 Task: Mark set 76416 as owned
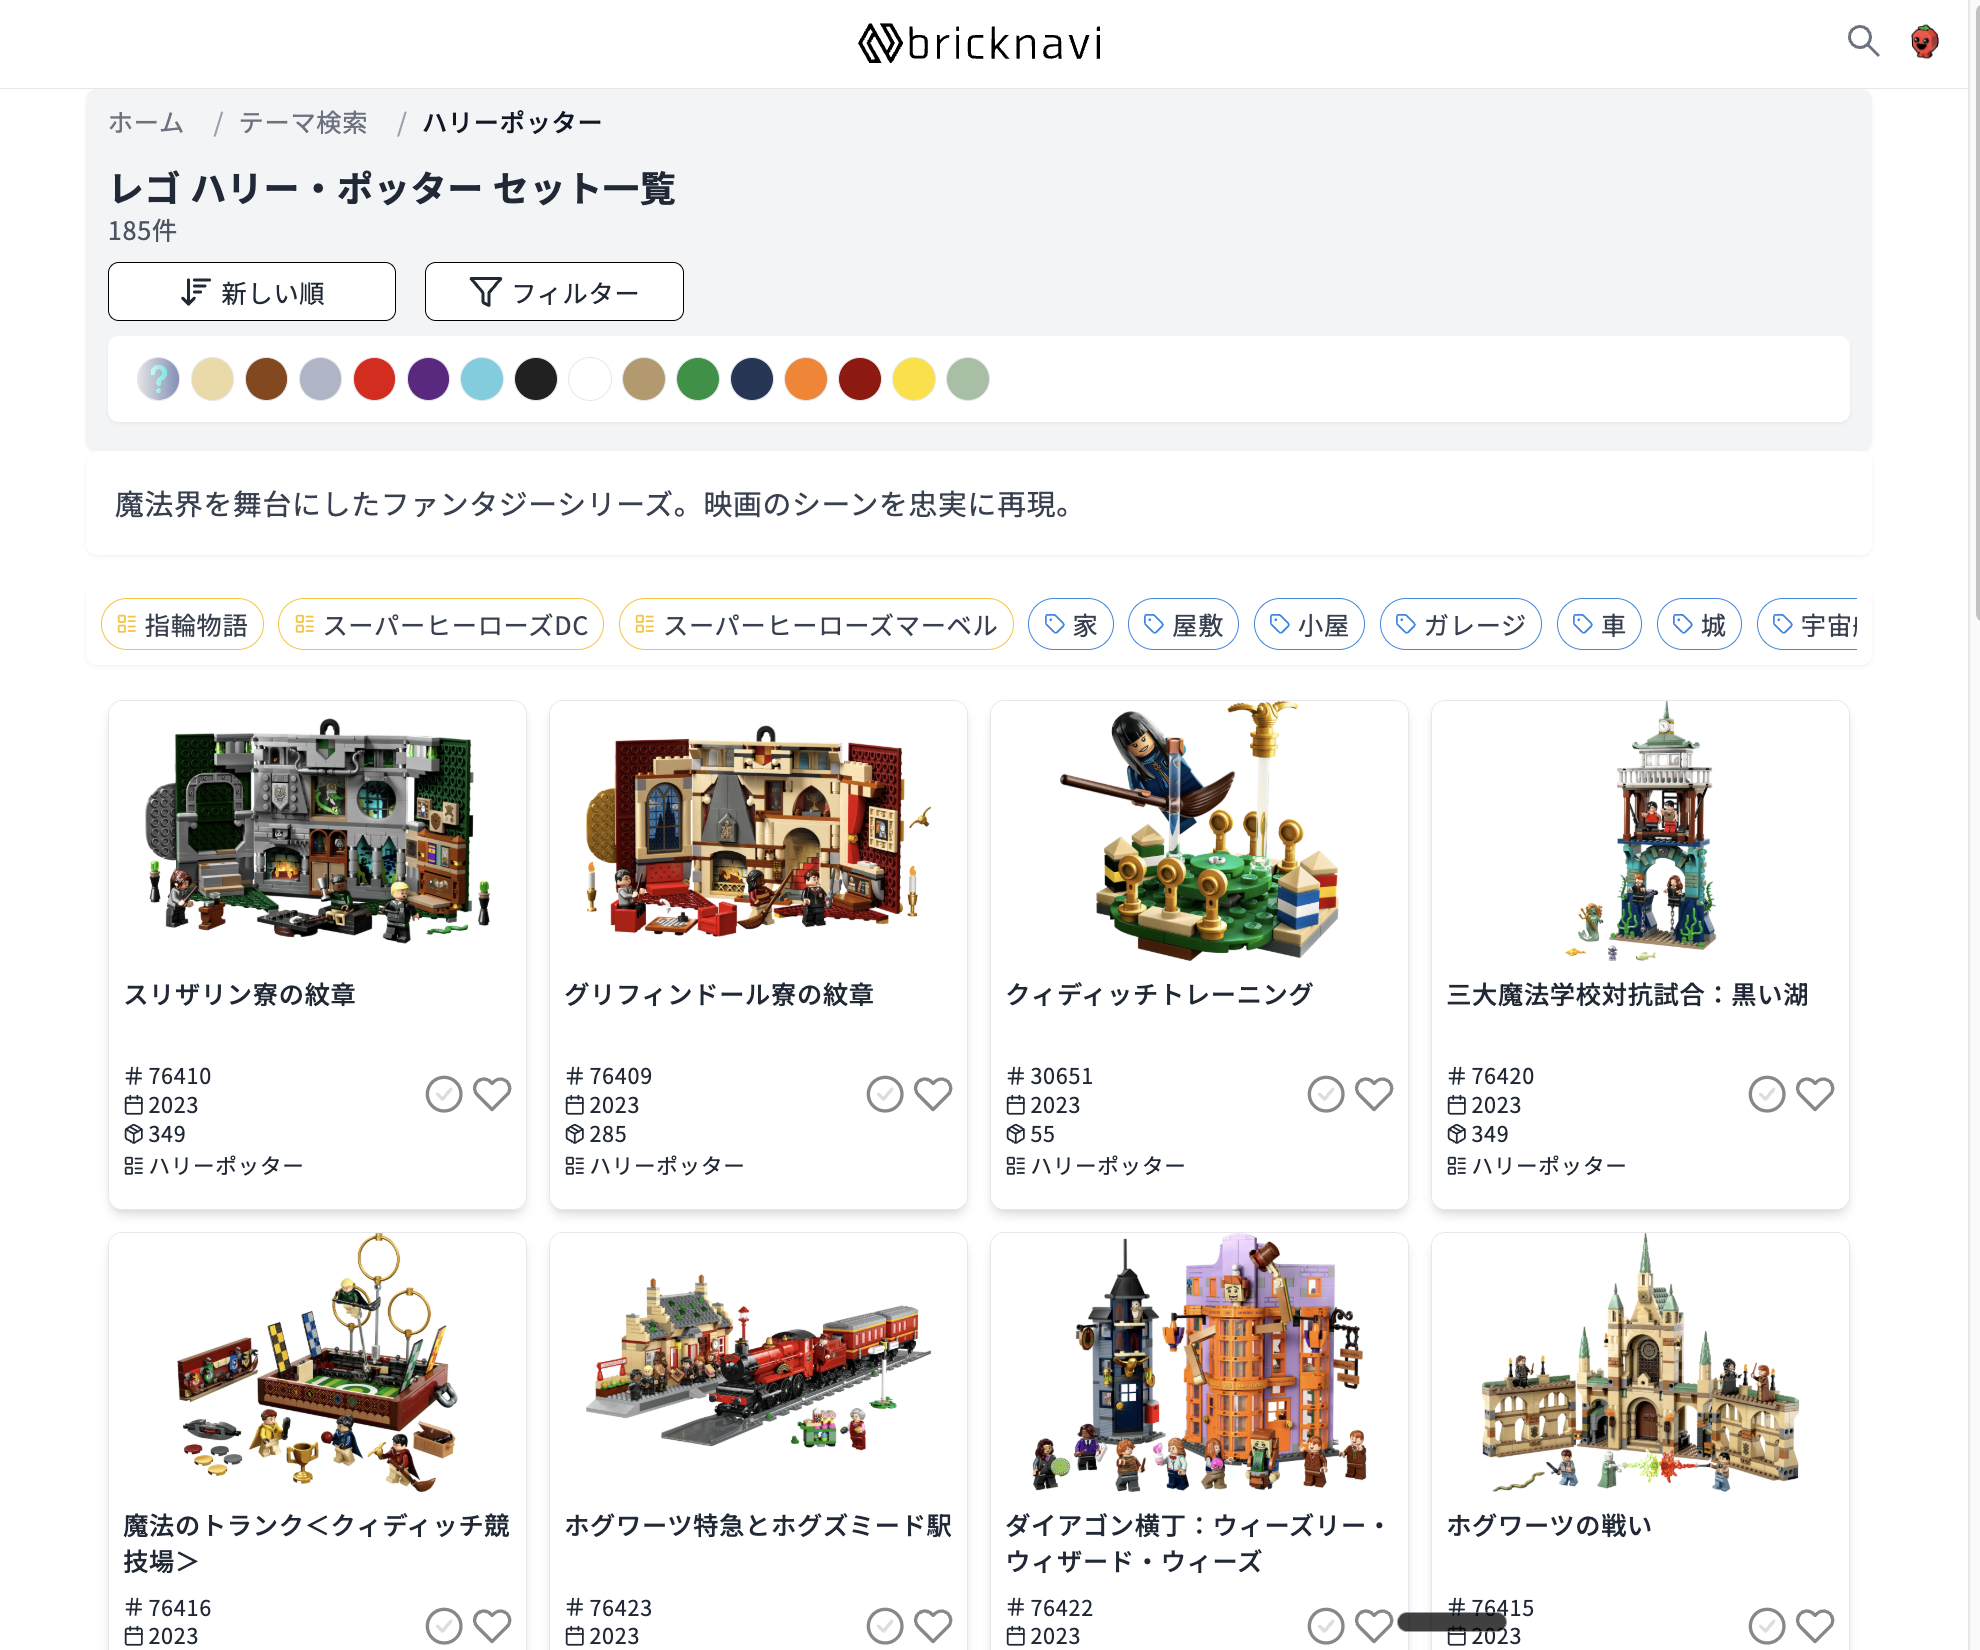(444, 1626)
